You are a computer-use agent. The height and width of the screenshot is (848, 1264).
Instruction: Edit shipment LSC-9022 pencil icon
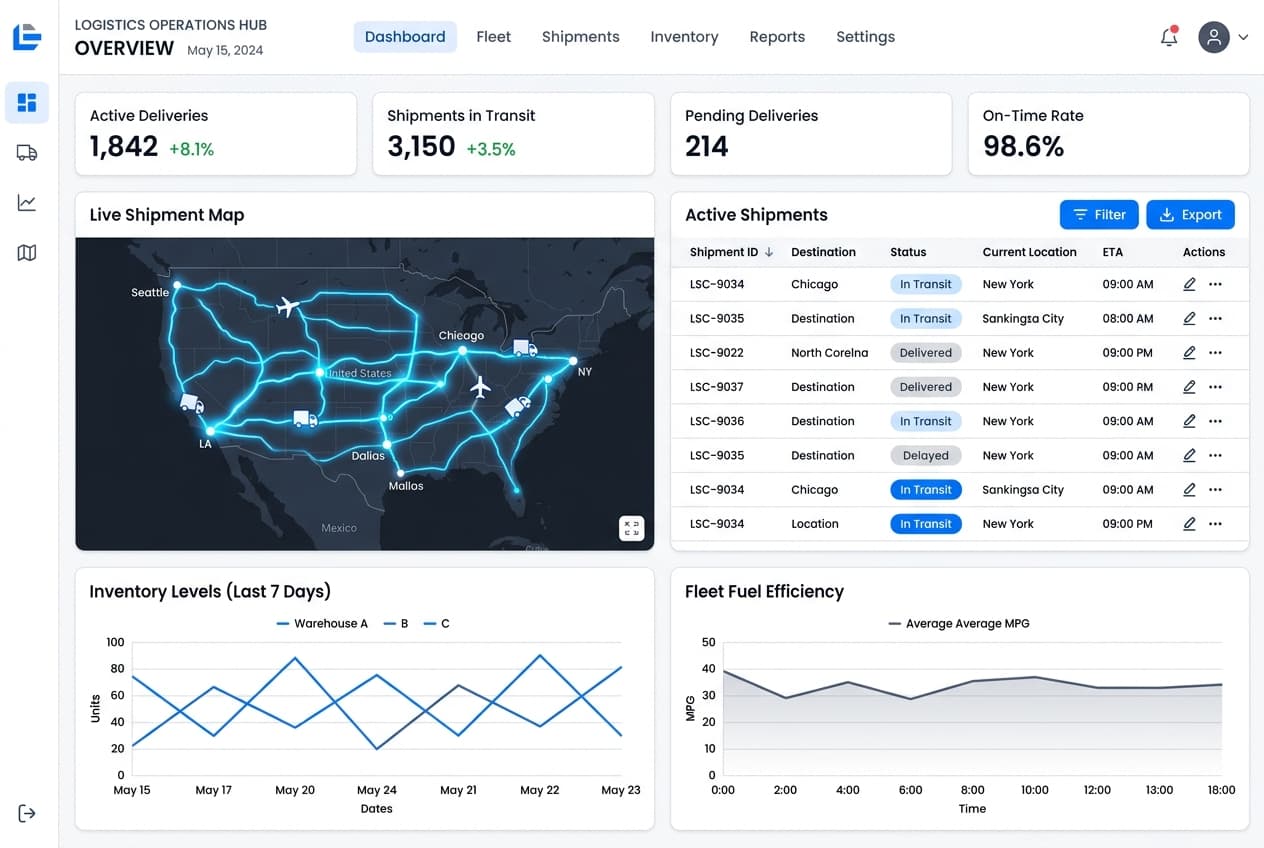point(1189,353)
